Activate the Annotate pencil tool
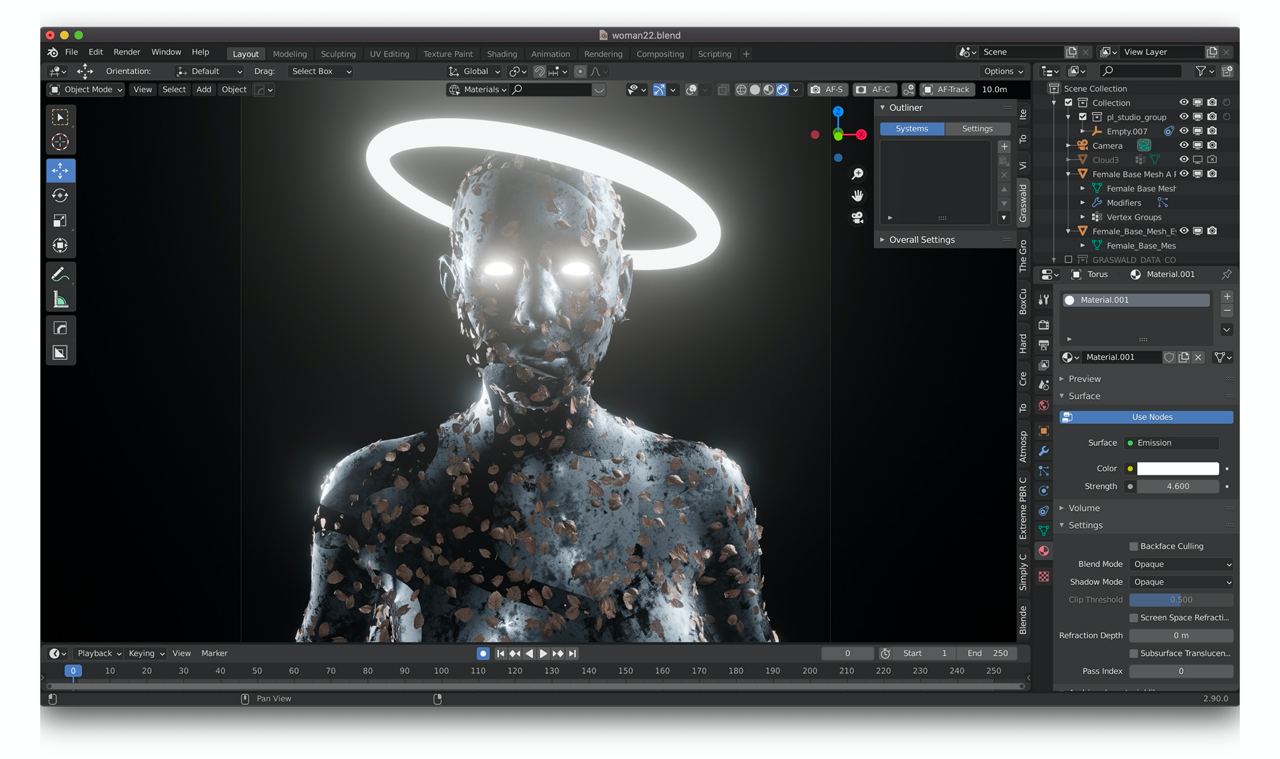The height and width of the screenshot is (759, 1280). click(x=60, y=274)
